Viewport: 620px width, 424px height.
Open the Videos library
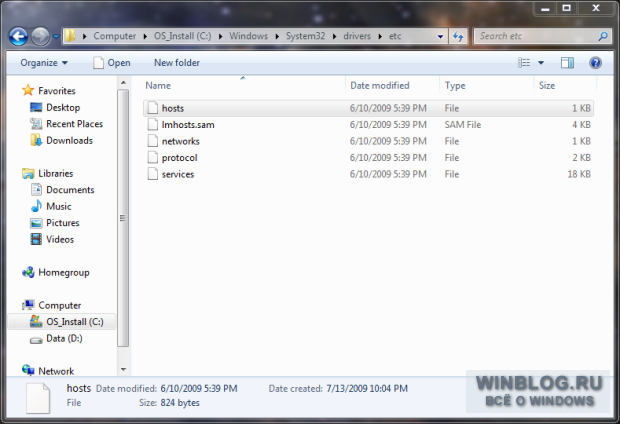tap(52, 239)
